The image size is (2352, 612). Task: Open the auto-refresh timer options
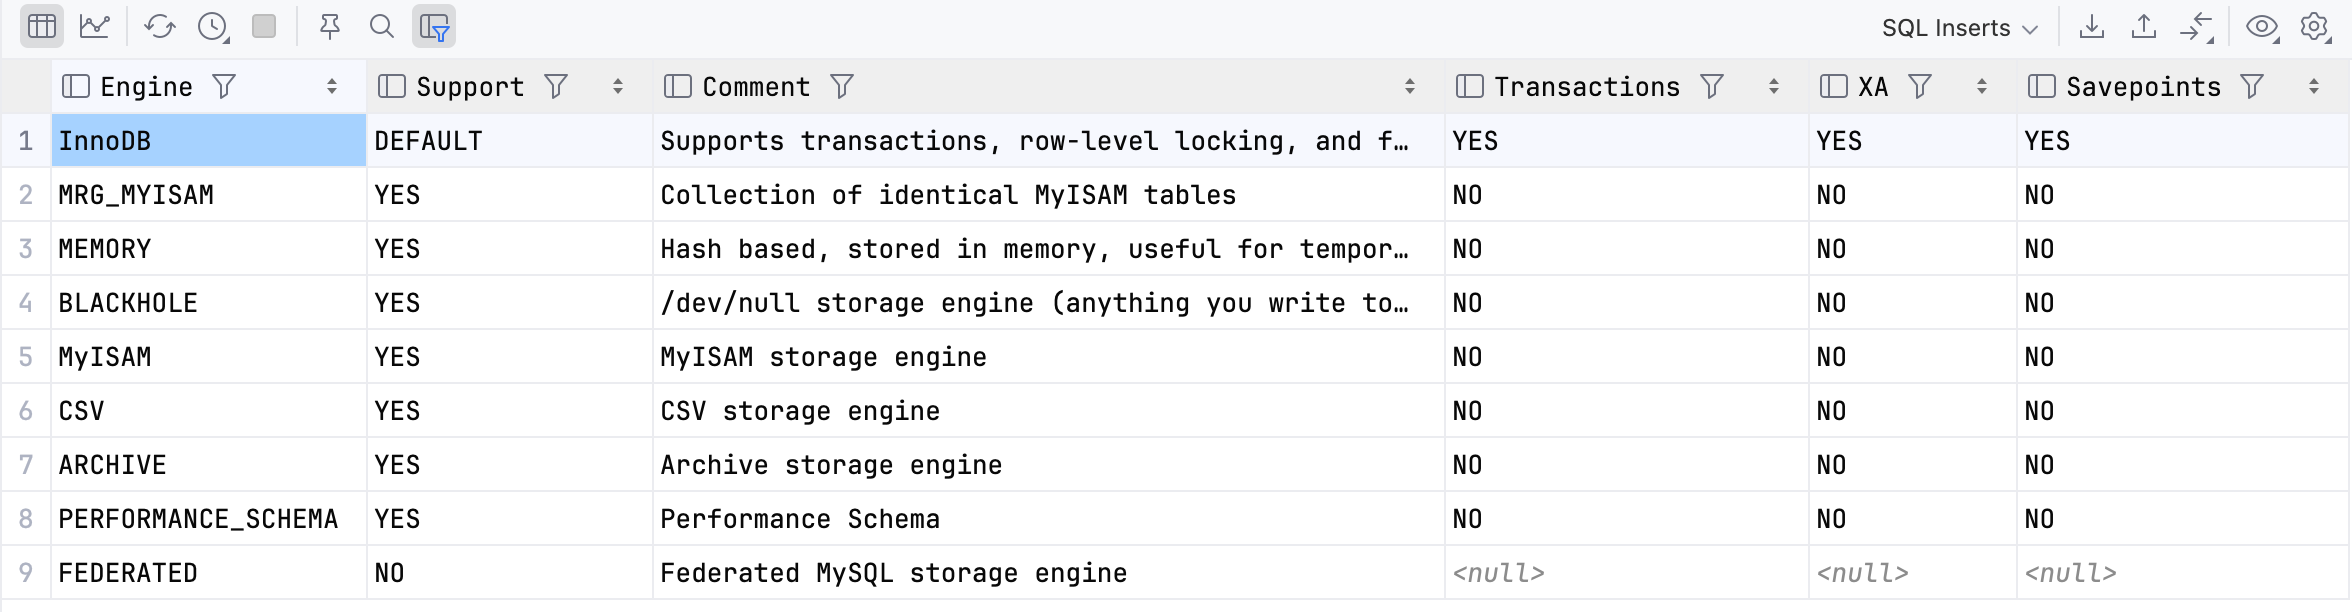click(x=213, y=27)
